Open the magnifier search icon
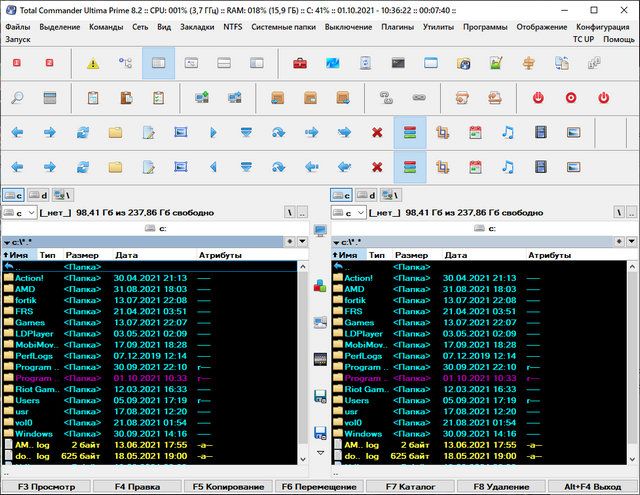Viewport: 640px width, 495px height. coord(17,98)
